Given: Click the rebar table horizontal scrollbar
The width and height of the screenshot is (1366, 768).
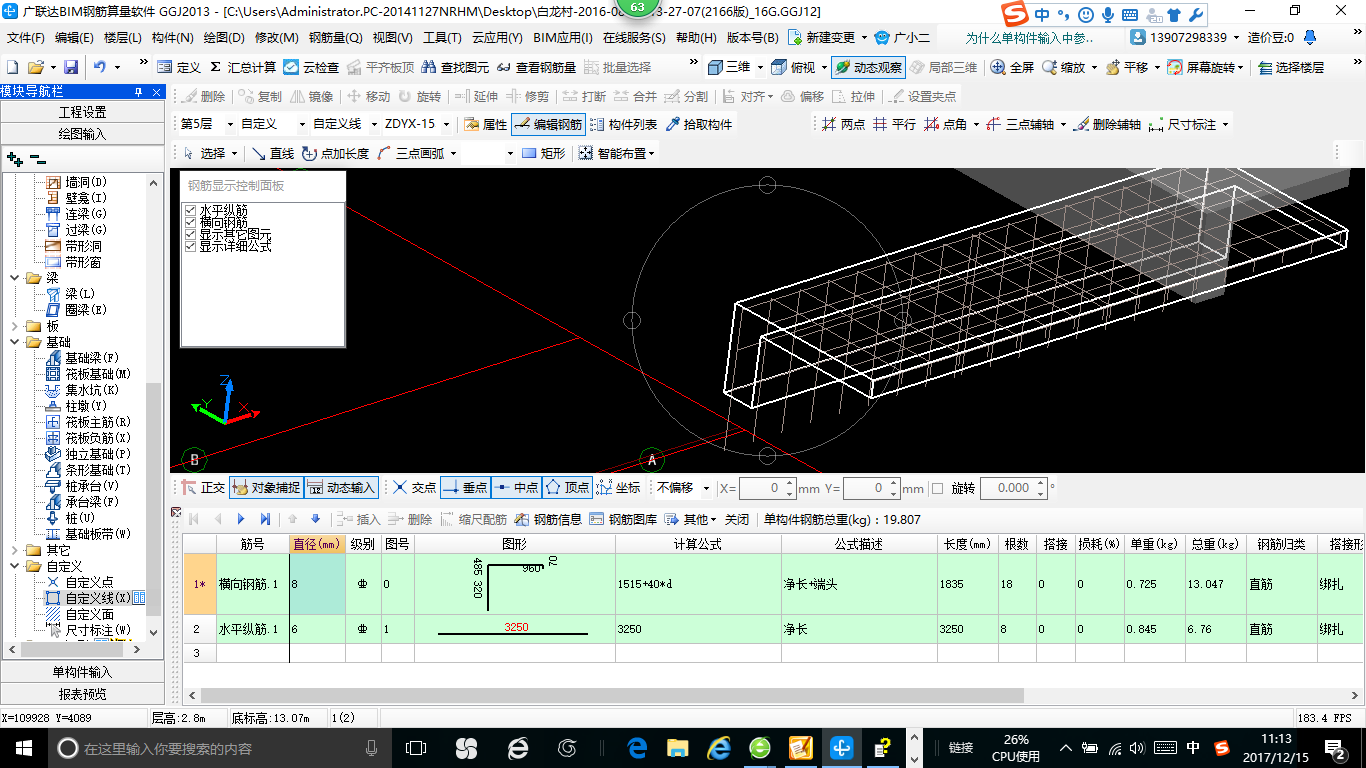Looking at the screenshot, I should pyautogui.click(x=612, y=695).
